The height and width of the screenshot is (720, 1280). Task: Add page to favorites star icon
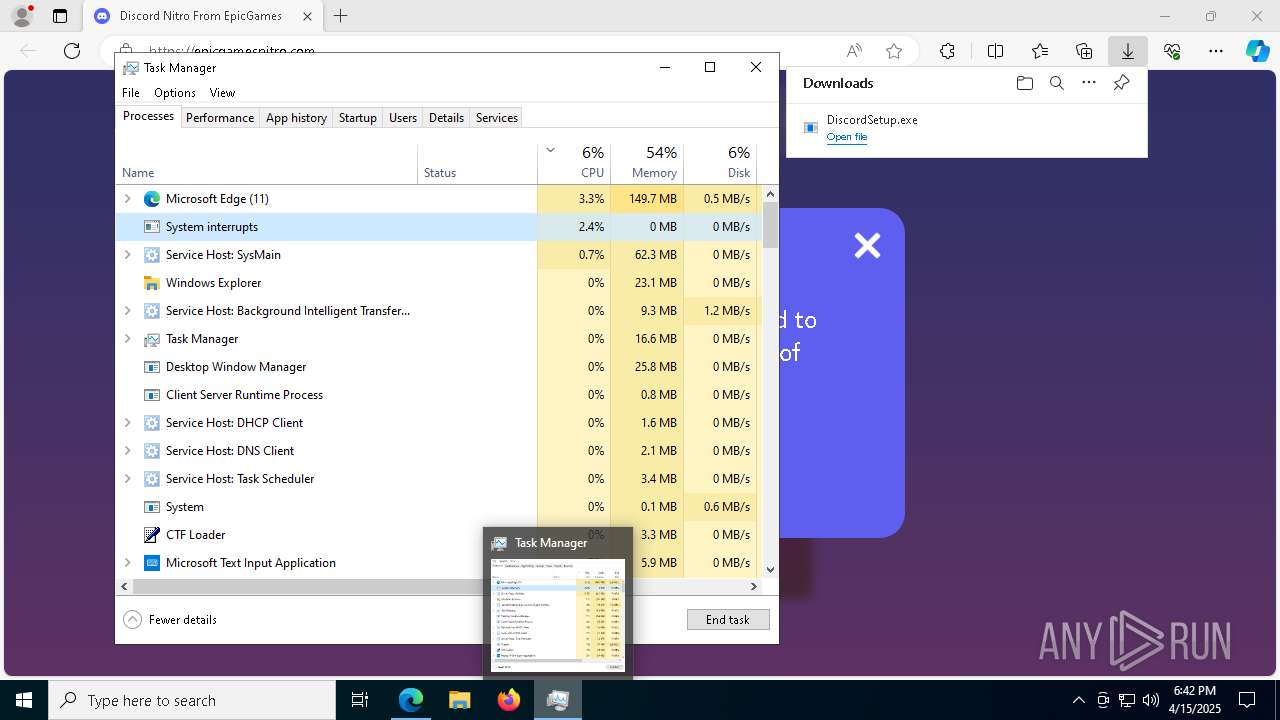[894, 51]
